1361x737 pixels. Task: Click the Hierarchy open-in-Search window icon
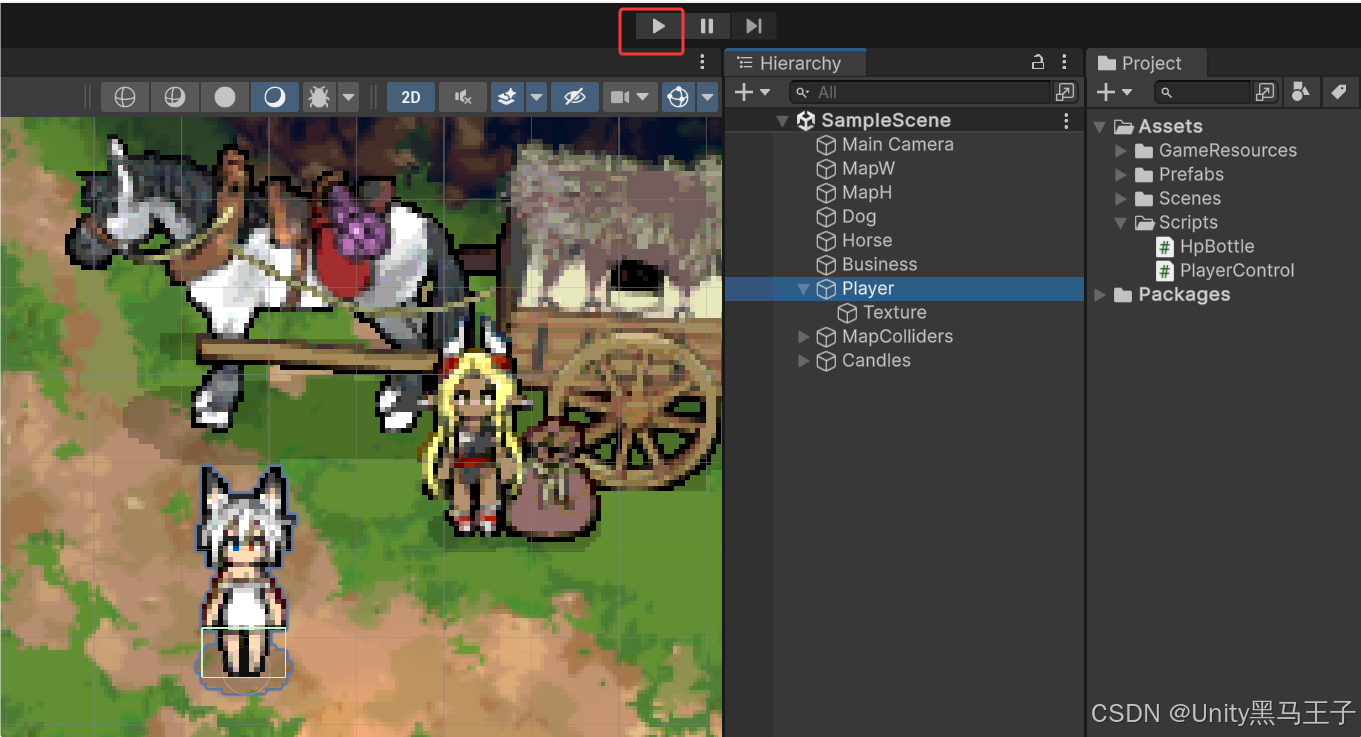[1065, 92]
